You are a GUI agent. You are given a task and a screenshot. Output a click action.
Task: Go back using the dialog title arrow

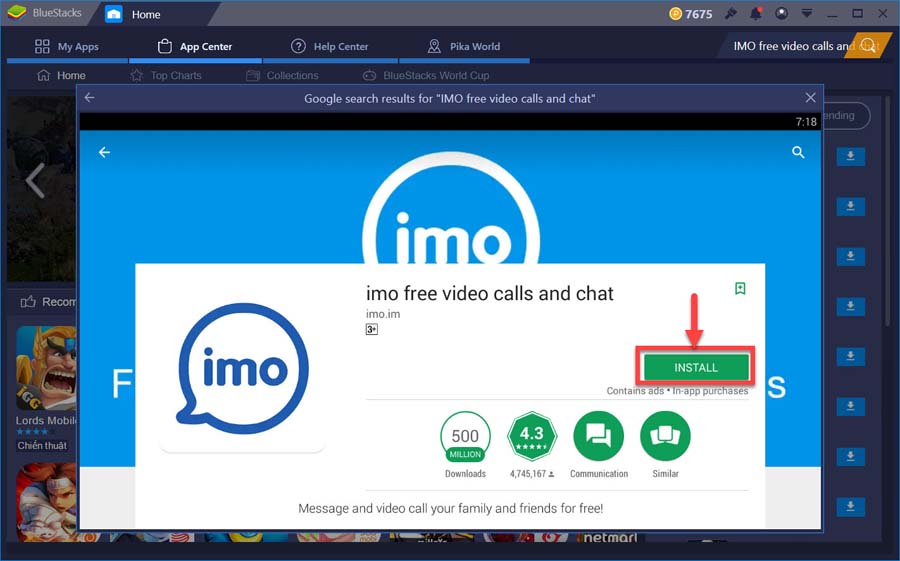point(90,98)
